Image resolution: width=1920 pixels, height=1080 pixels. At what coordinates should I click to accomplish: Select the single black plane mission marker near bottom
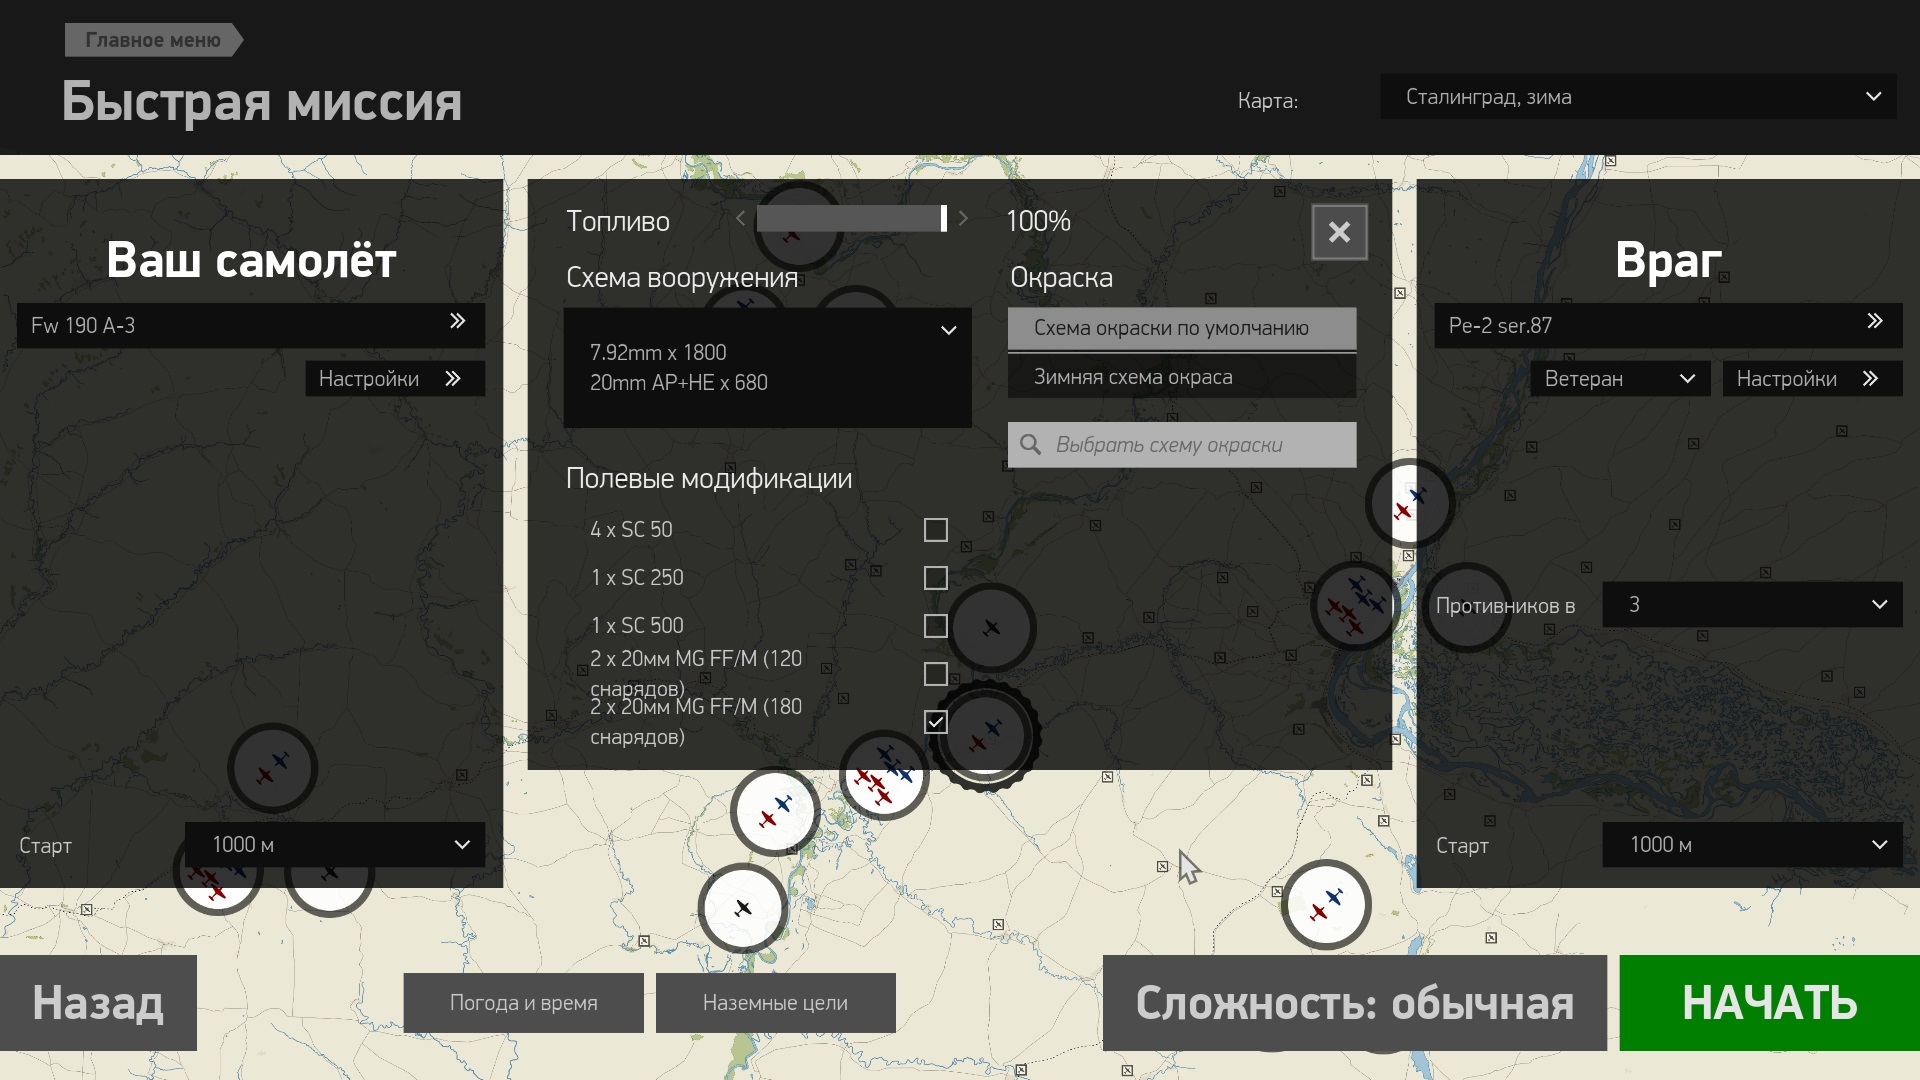[742, 908]
